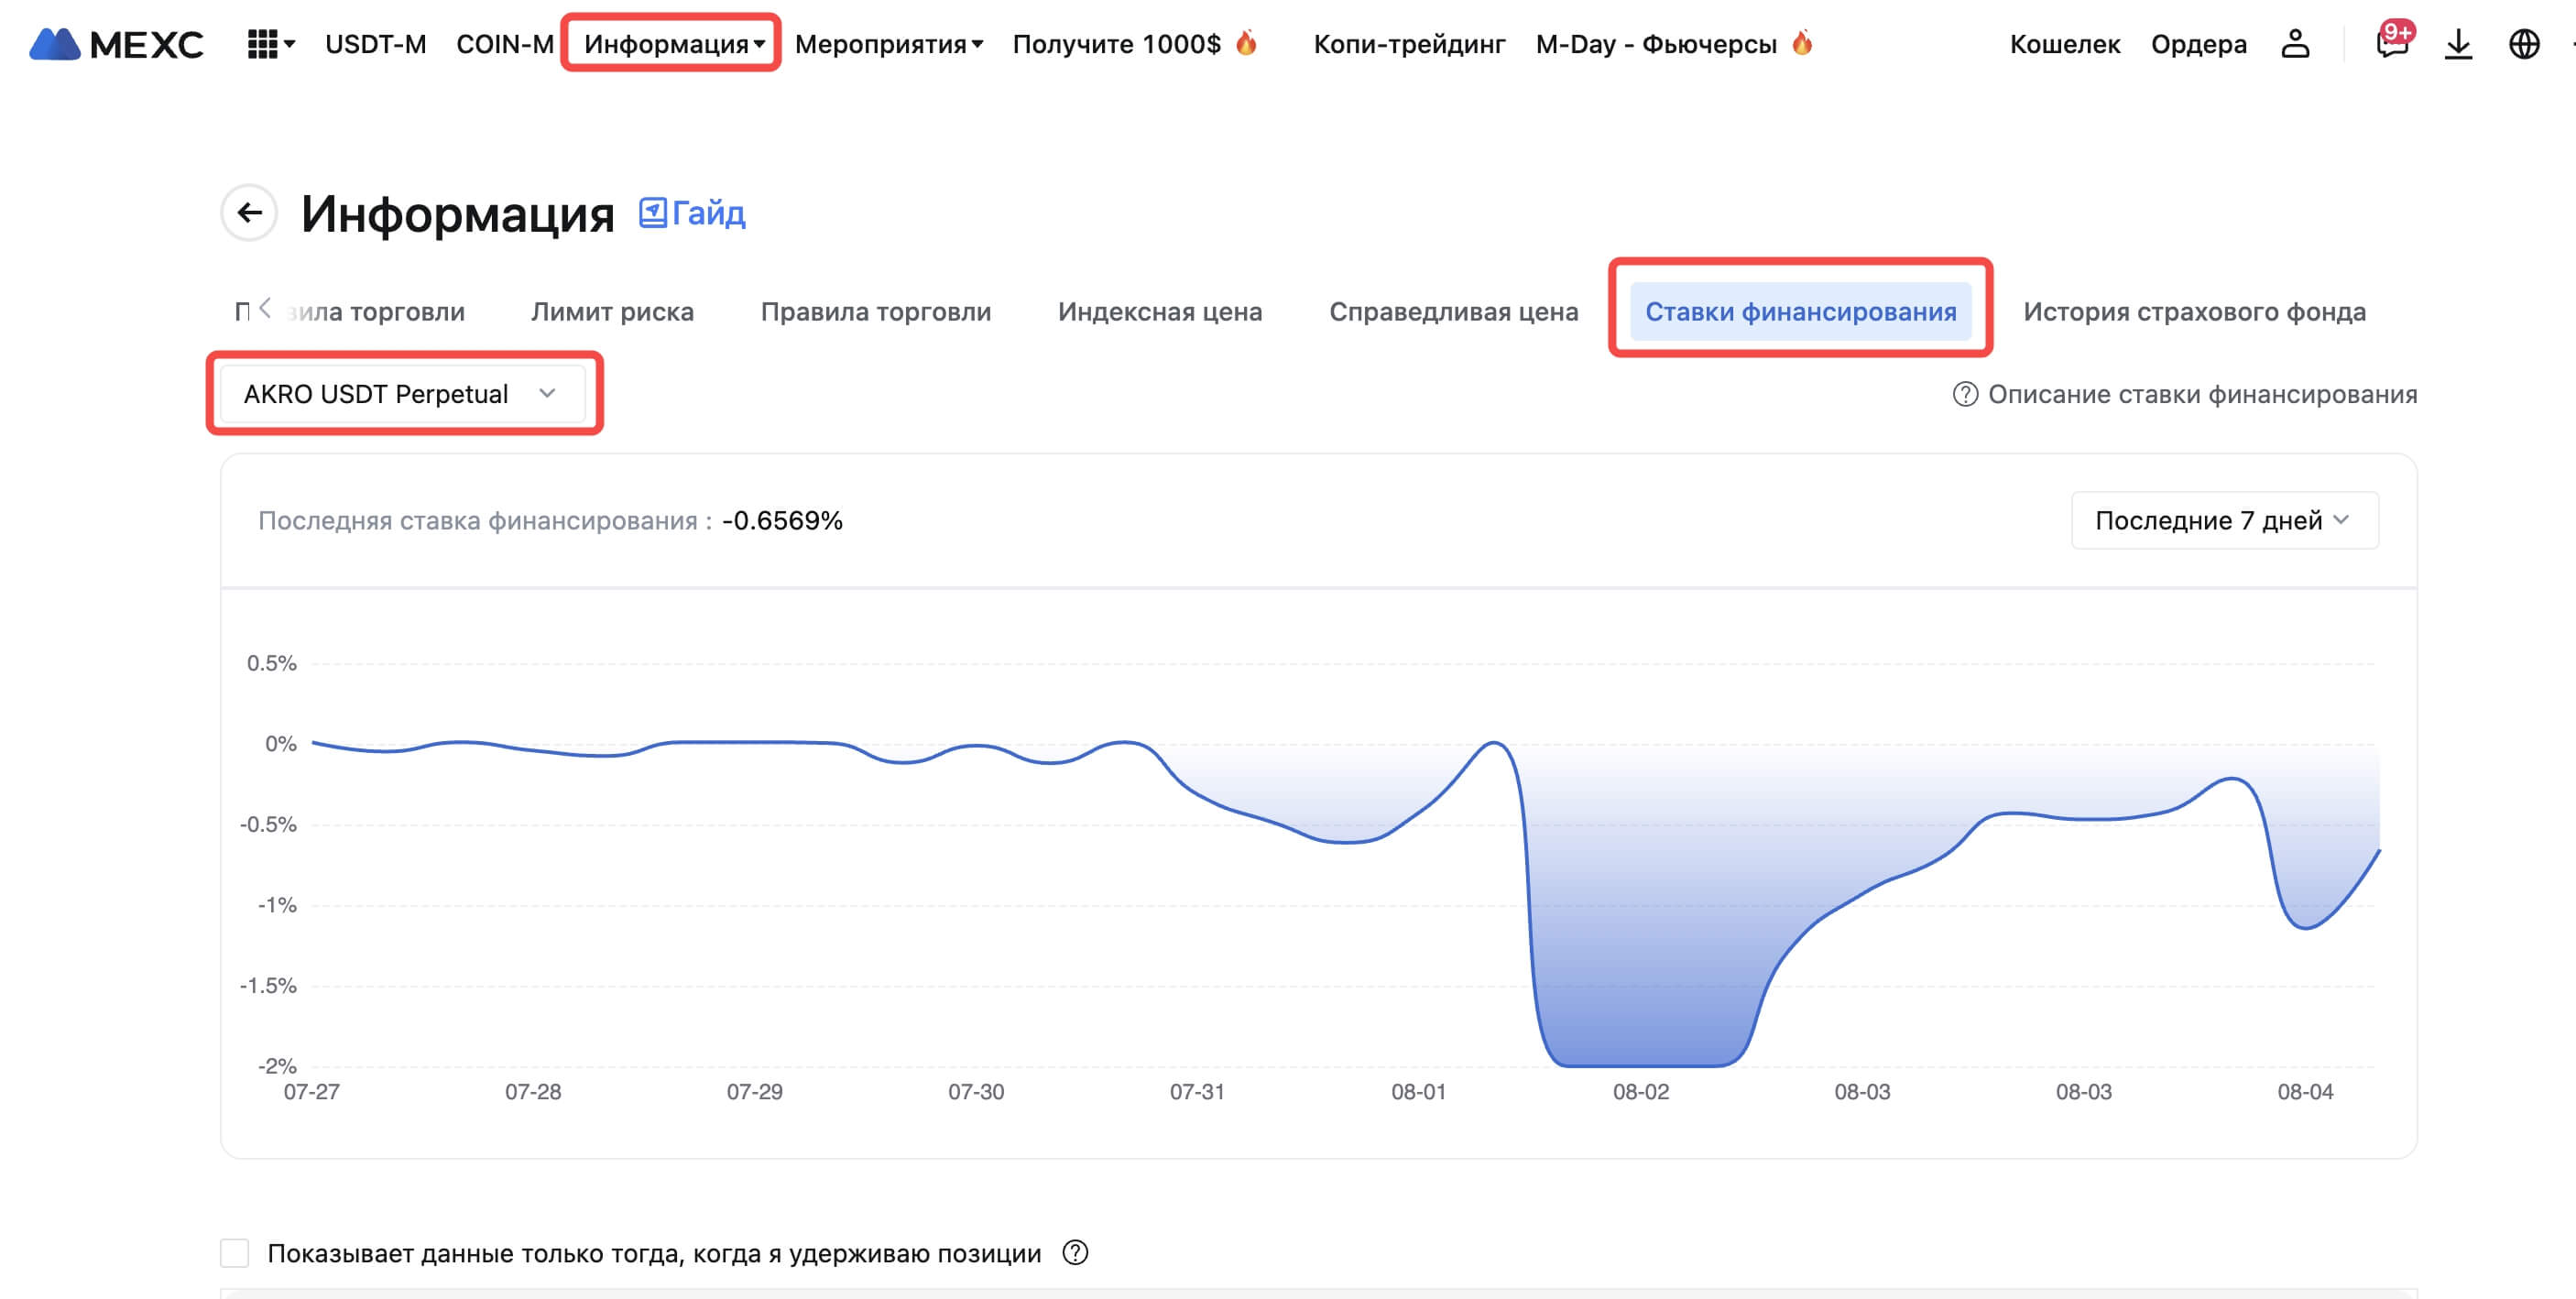Open the messages icon with 9+ badge
The image size is (2576, 1299).
[x=2391, y=44]
